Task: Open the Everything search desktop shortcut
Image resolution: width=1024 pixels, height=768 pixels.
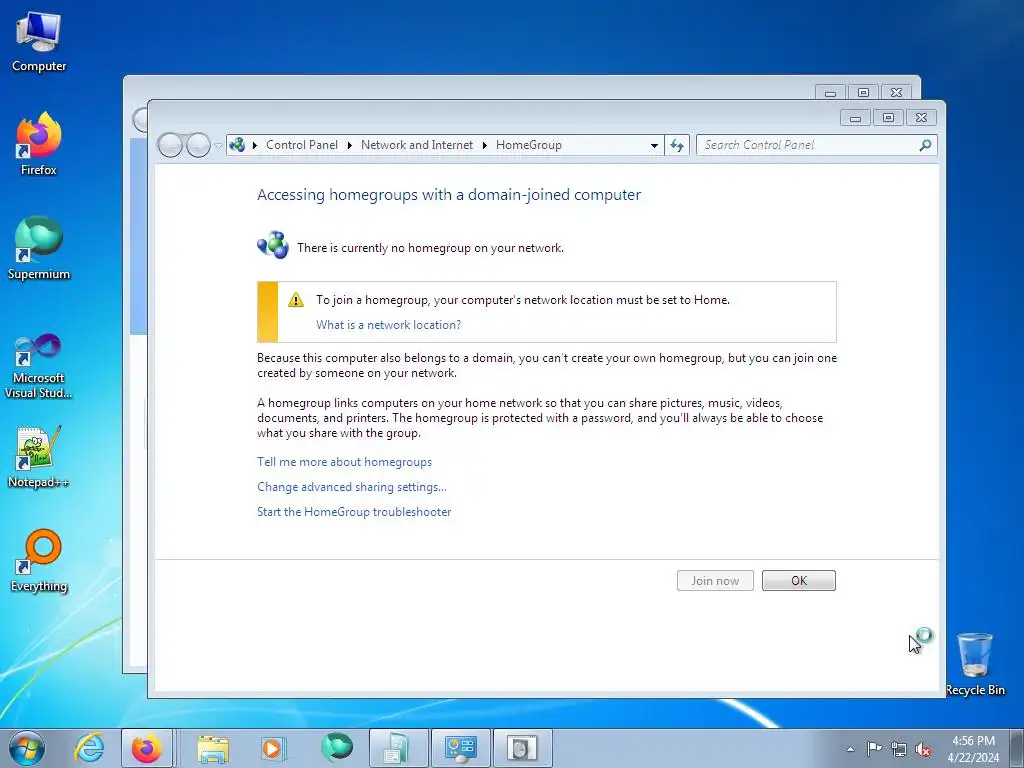Action: [x=39, y=560]
